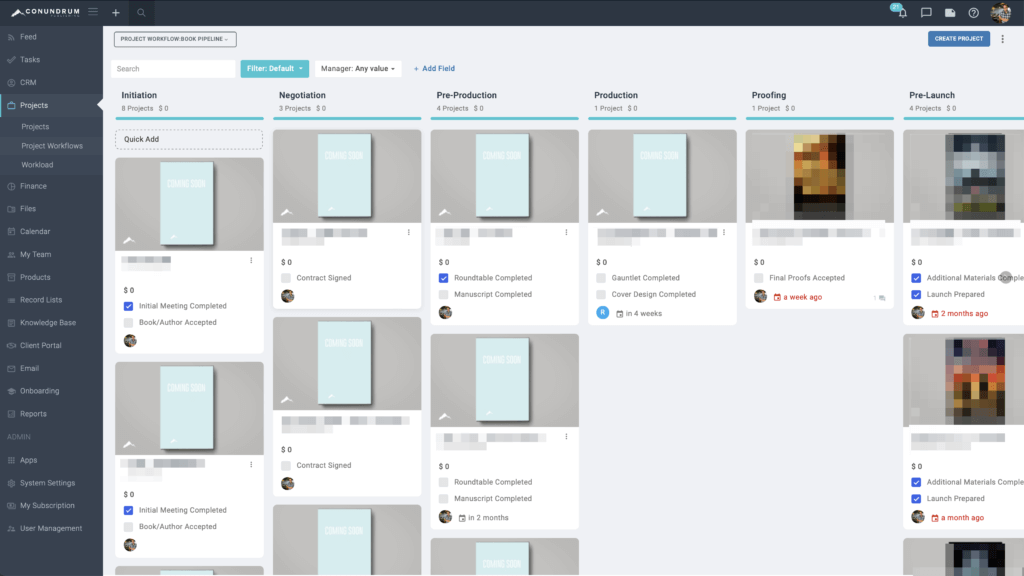Open kebab menu on second Pre-Production card
The height and width of the screenshot is (576, 1024).
(566, 436)
